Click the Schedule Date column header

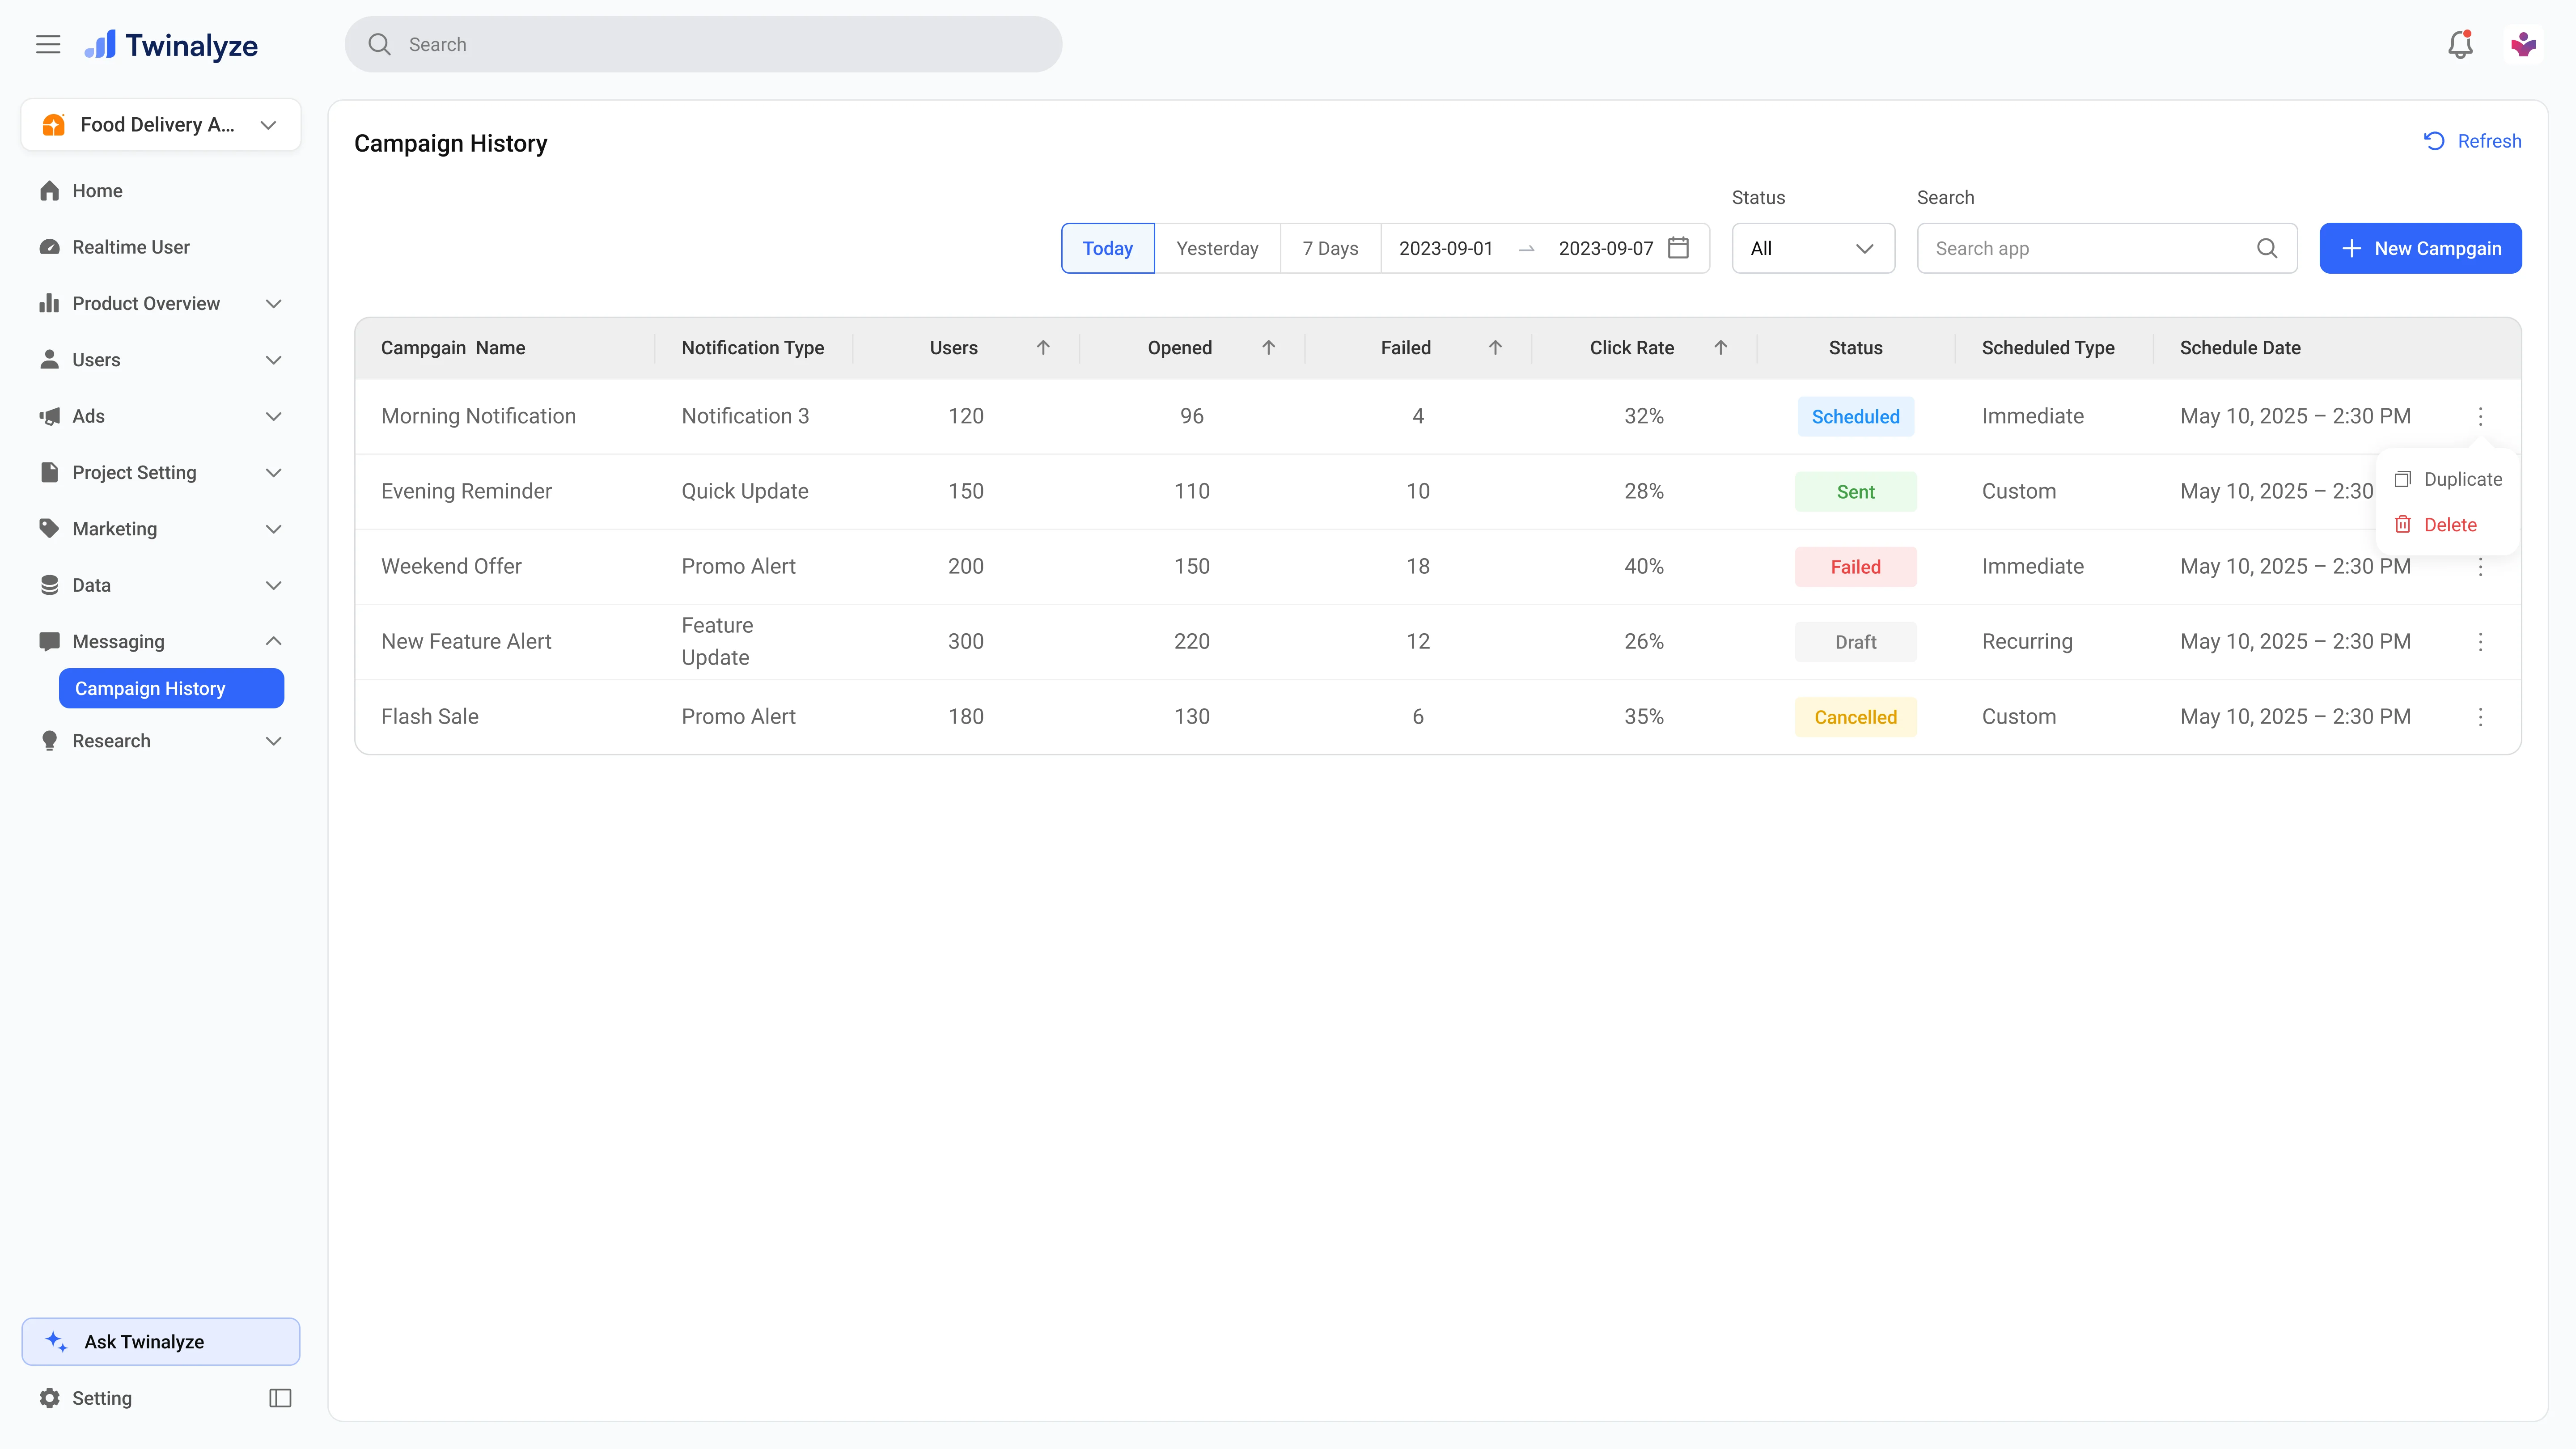(2240, 347)
